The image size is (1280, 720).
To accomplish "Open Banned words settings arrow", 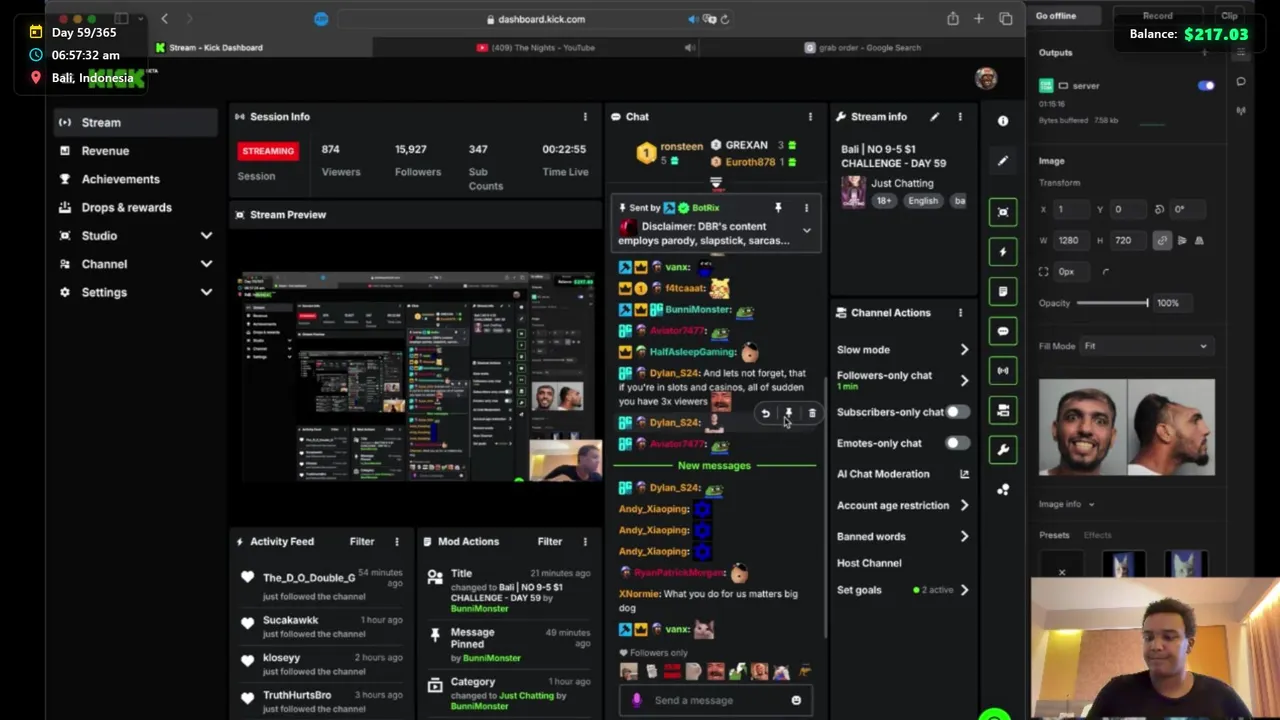I will tap(964, 537).
